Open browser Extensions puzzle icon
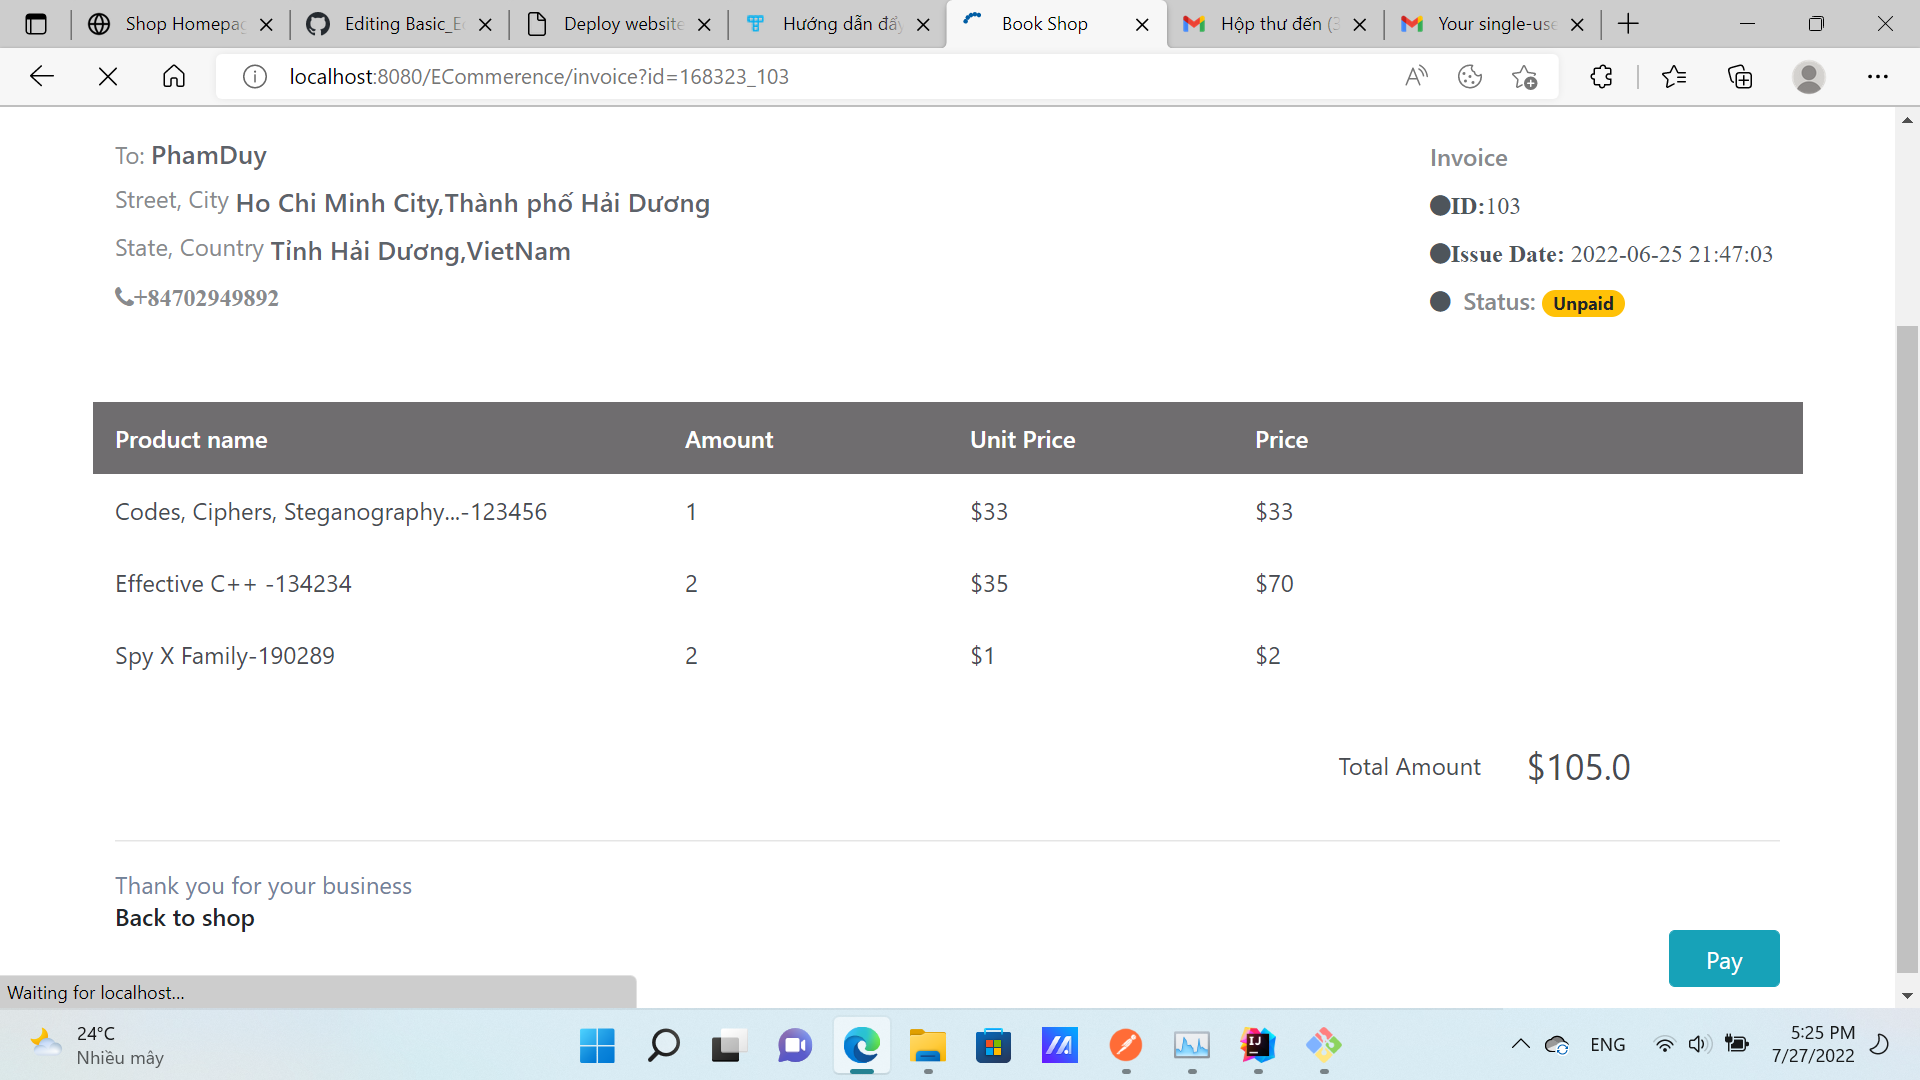The width and height of the screenshot is (1920, 1080). click(x=1601, y=76)
